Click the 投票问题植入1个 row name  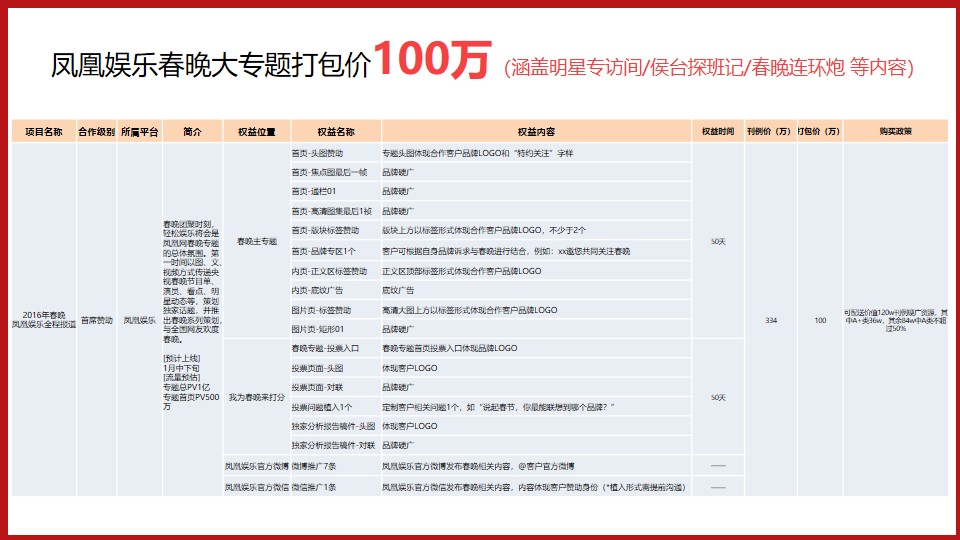click(x=321, y=407)
